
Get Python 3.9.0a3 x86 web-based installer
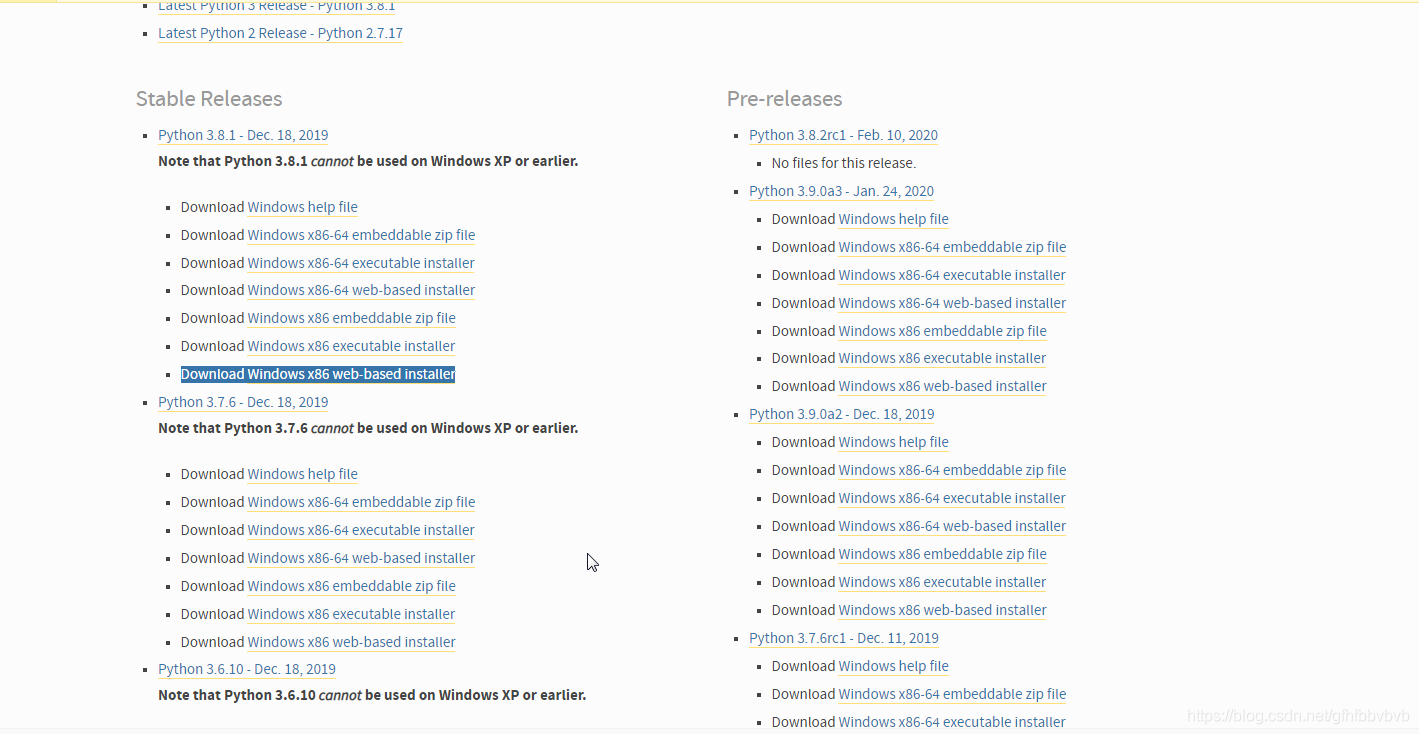[x=942, y=386]
